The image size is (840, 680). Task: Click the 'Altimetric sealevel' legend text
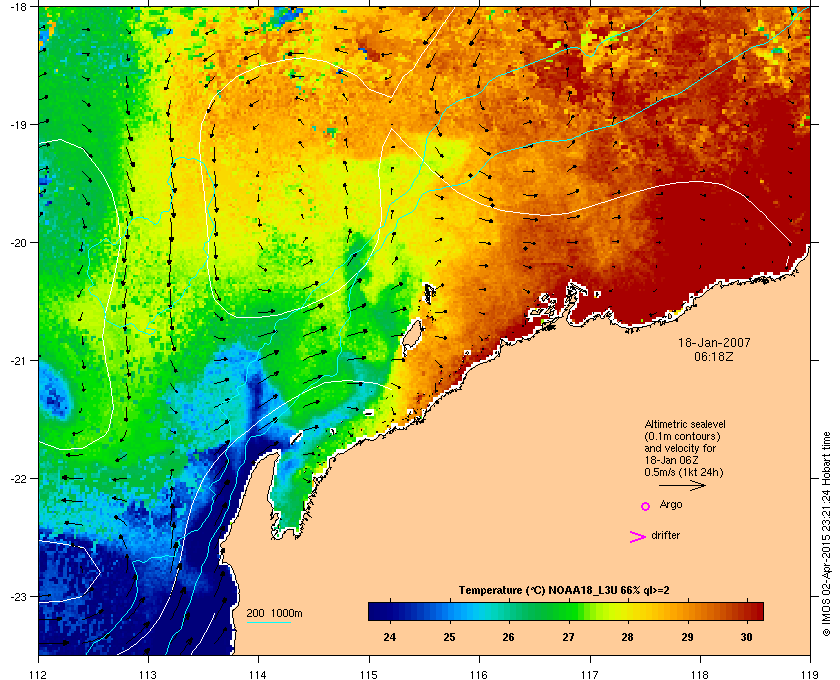click(x=685, y=424)
